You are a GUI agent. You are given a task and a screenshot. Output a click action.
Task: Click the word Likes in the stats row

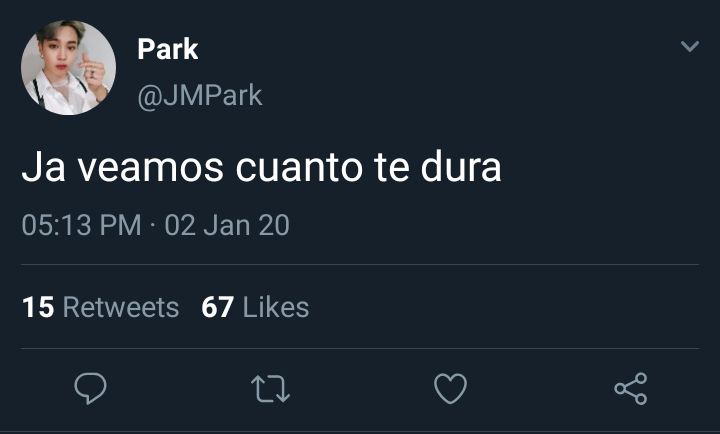(276, 307)
